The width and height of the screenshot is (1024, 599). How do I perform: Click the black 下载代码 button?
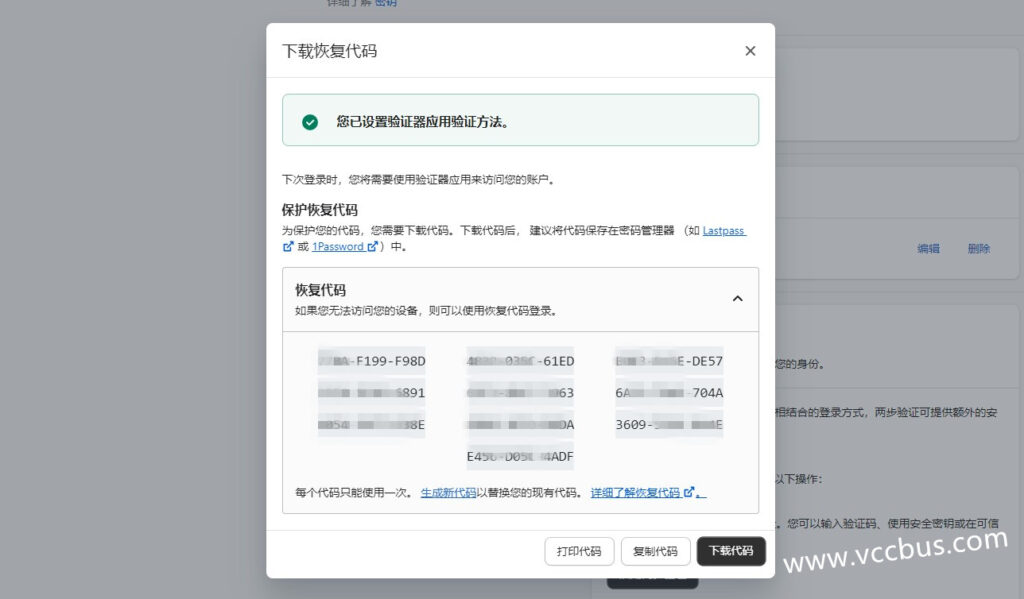(731, 551)
